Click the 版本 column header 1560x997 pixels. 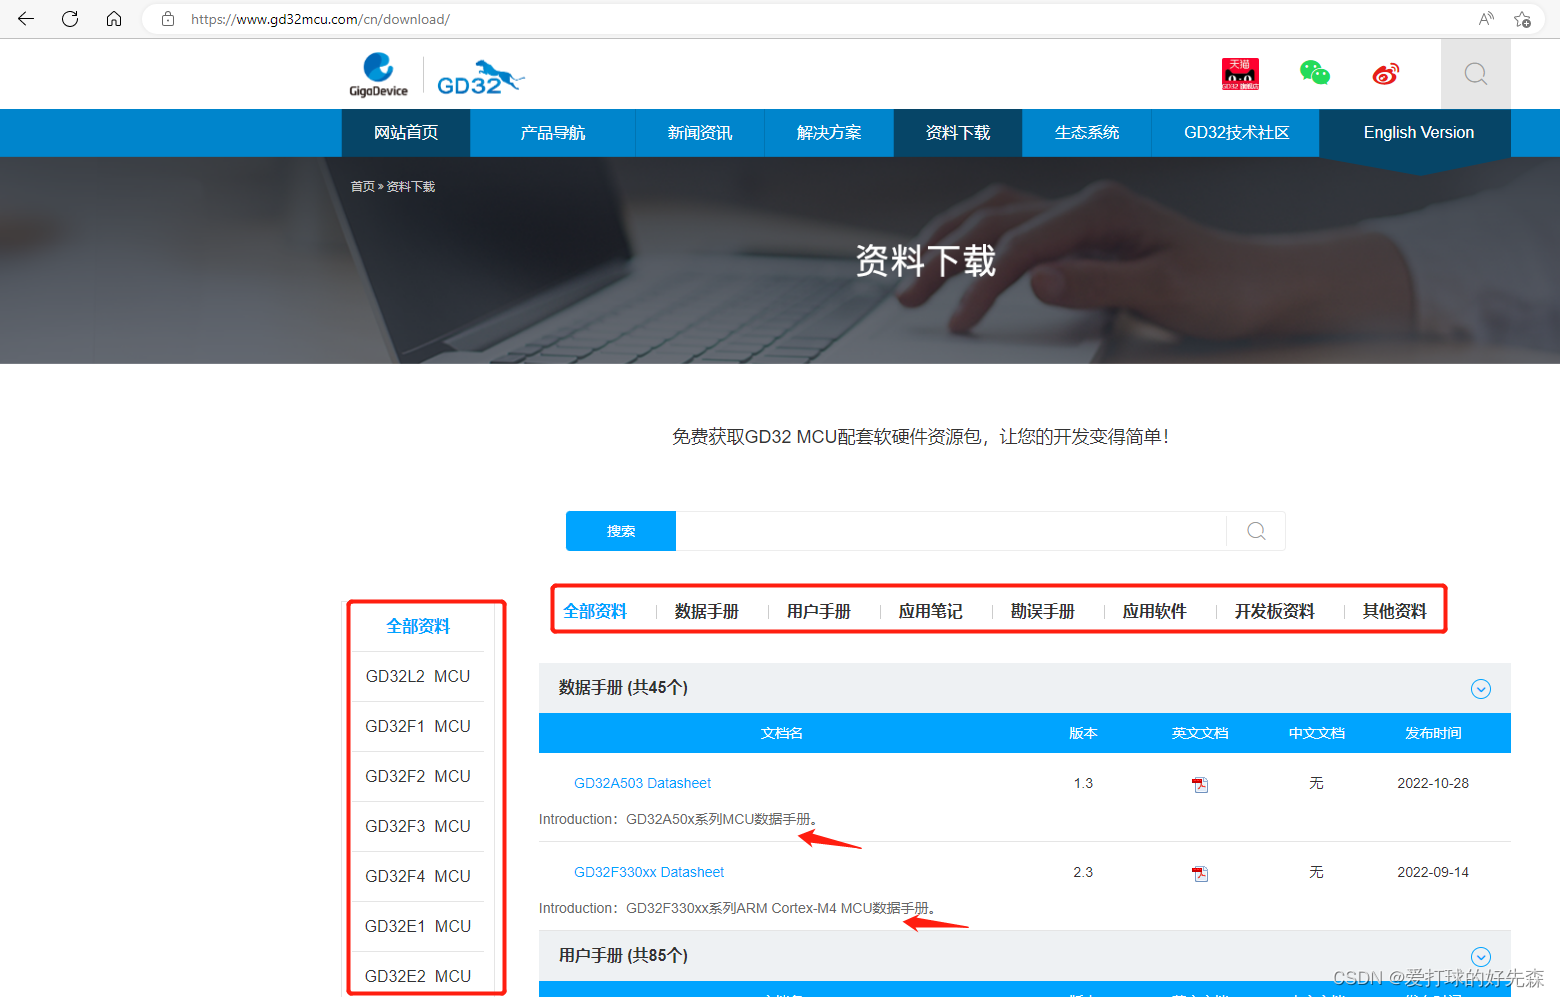click(1083, 733)
